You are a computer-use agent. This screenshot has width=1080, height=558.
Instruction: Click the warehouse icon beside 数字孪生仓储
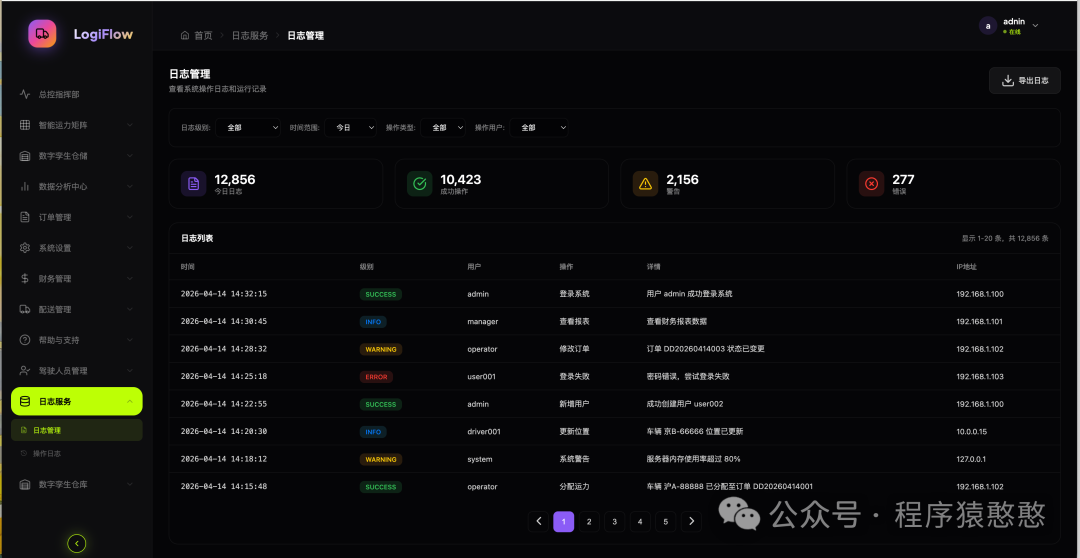(25, 156)
